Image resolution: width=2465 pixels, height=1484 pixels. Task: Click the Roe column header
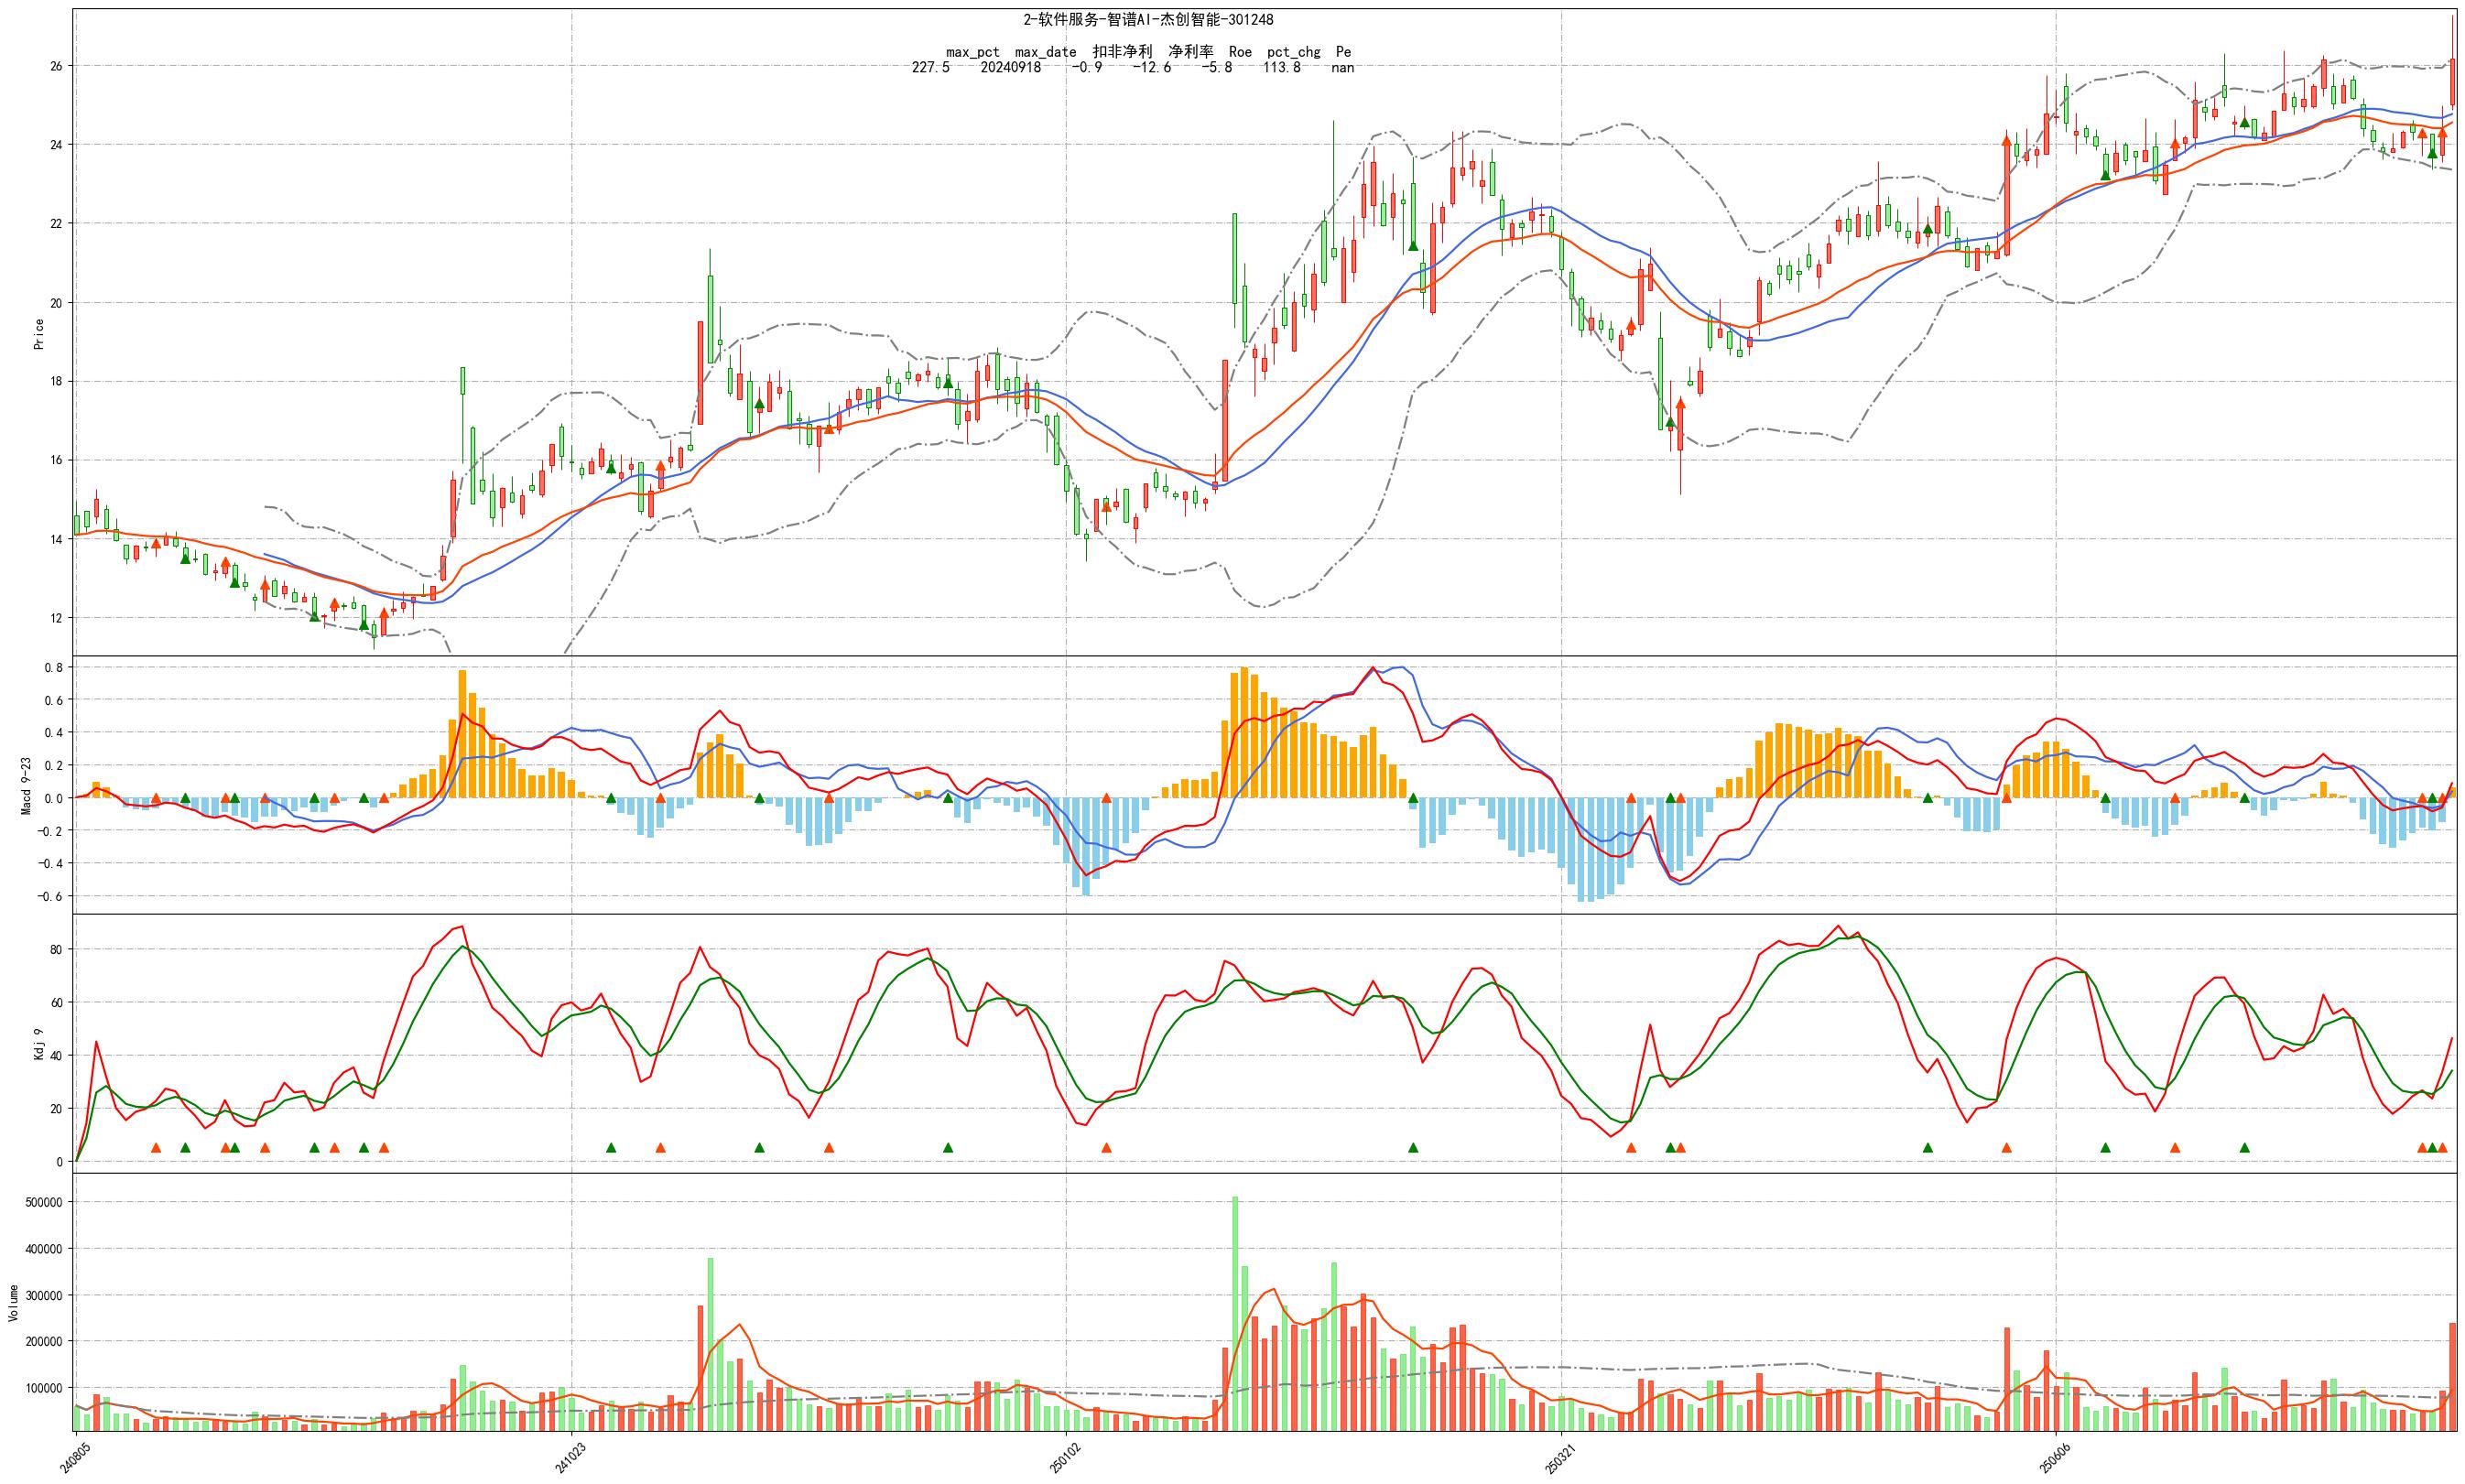(x=1240, y=52)
